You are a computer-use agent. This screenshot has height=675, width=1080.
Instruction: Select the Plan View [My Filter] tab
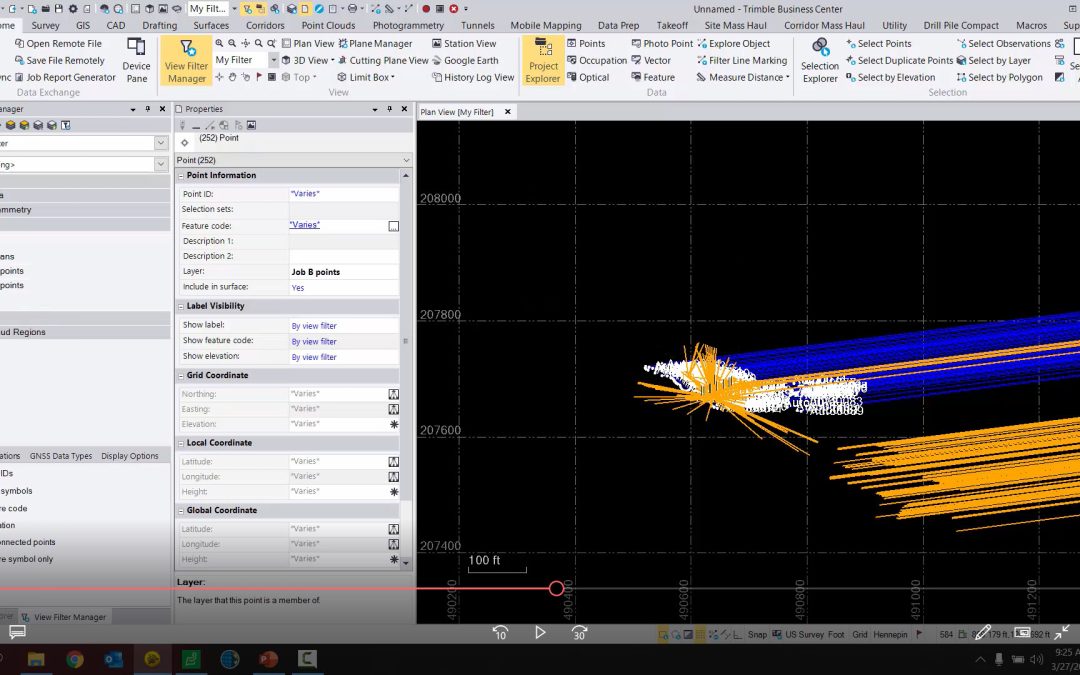click(457, 112)
